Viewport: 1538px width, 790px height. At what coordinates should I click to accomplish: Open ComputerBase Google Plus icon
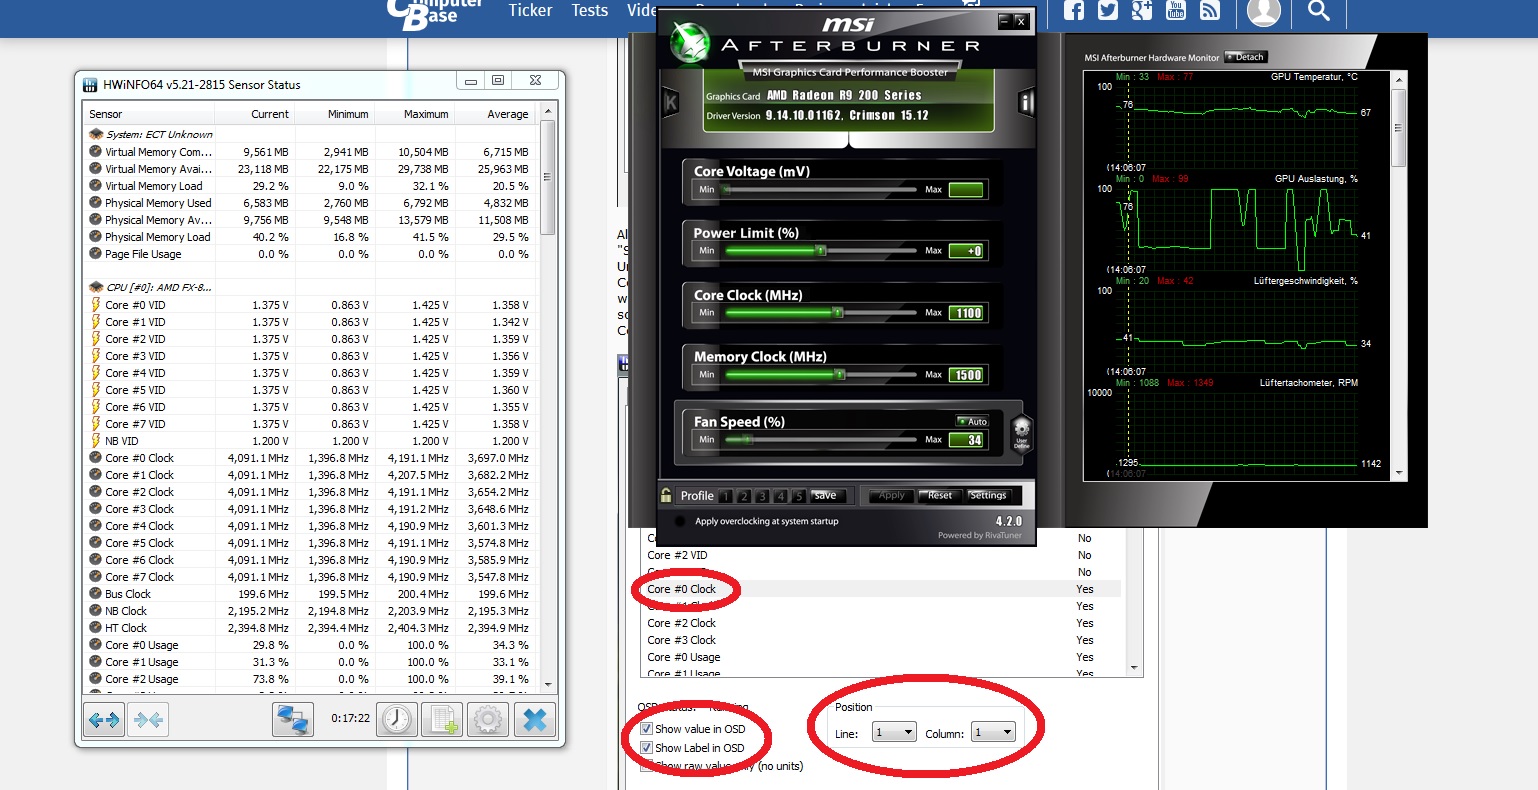[x=1142, y=11]
